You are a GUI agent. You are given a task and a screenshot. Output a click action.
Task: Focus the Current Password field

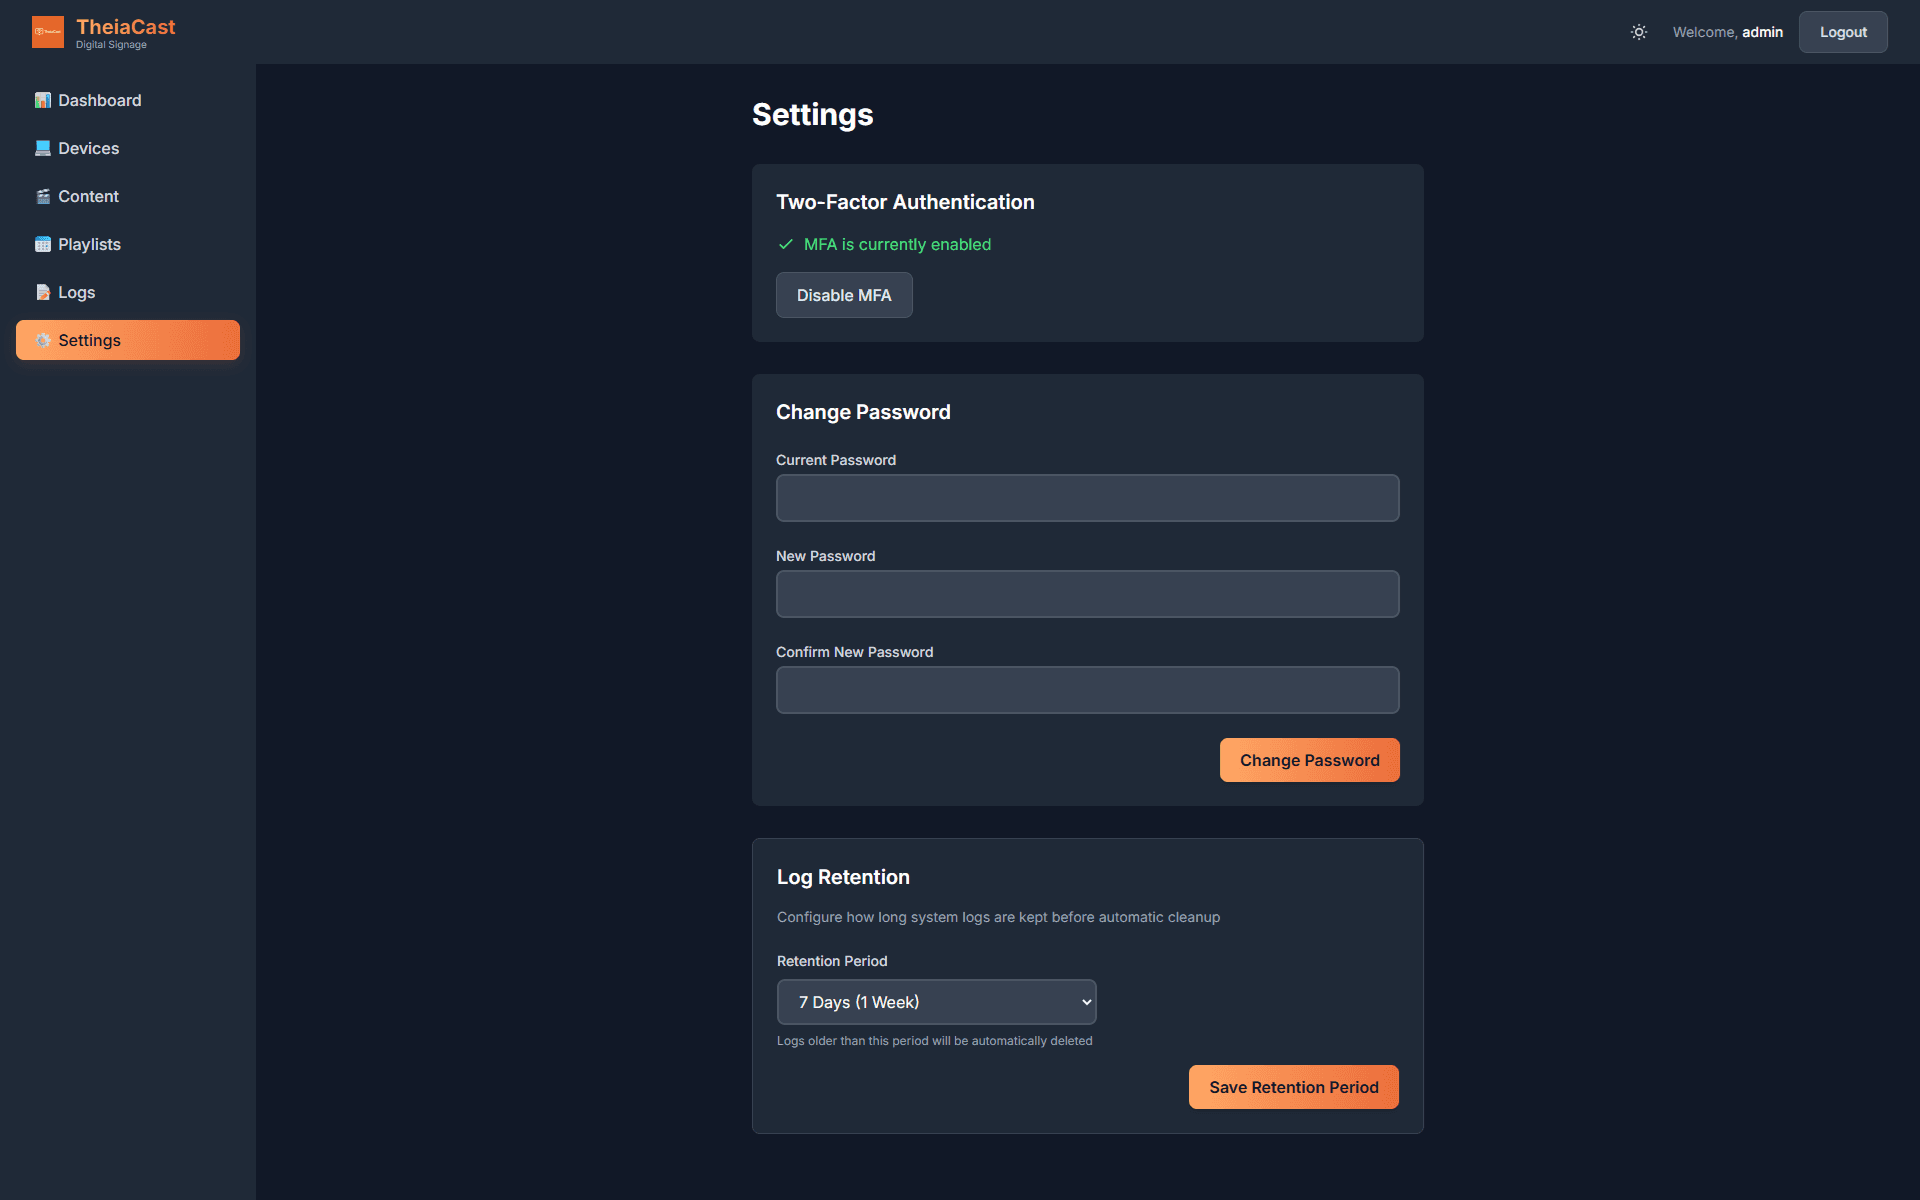1087,497
